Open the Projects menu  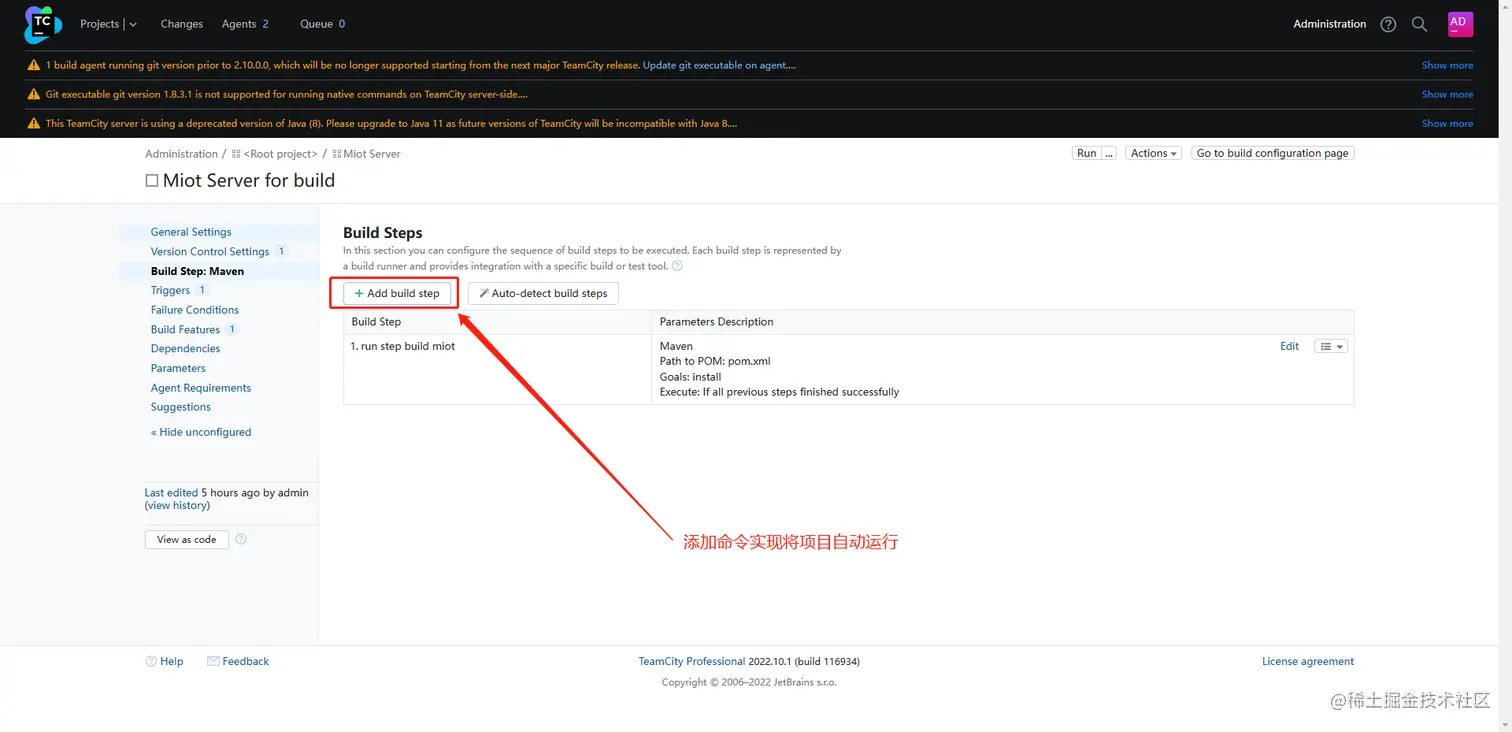(x=100, y=24)
